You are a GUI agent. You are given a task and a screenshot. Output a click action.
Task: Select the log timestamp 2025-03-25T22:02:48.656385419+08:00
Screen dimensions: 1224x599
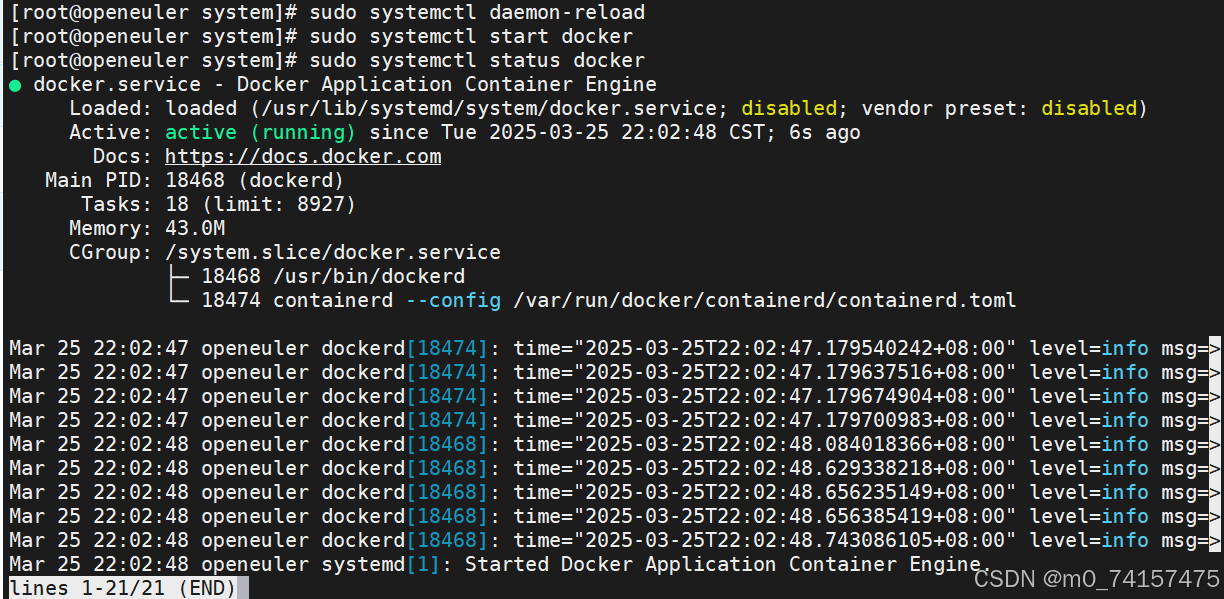(795, 517)
